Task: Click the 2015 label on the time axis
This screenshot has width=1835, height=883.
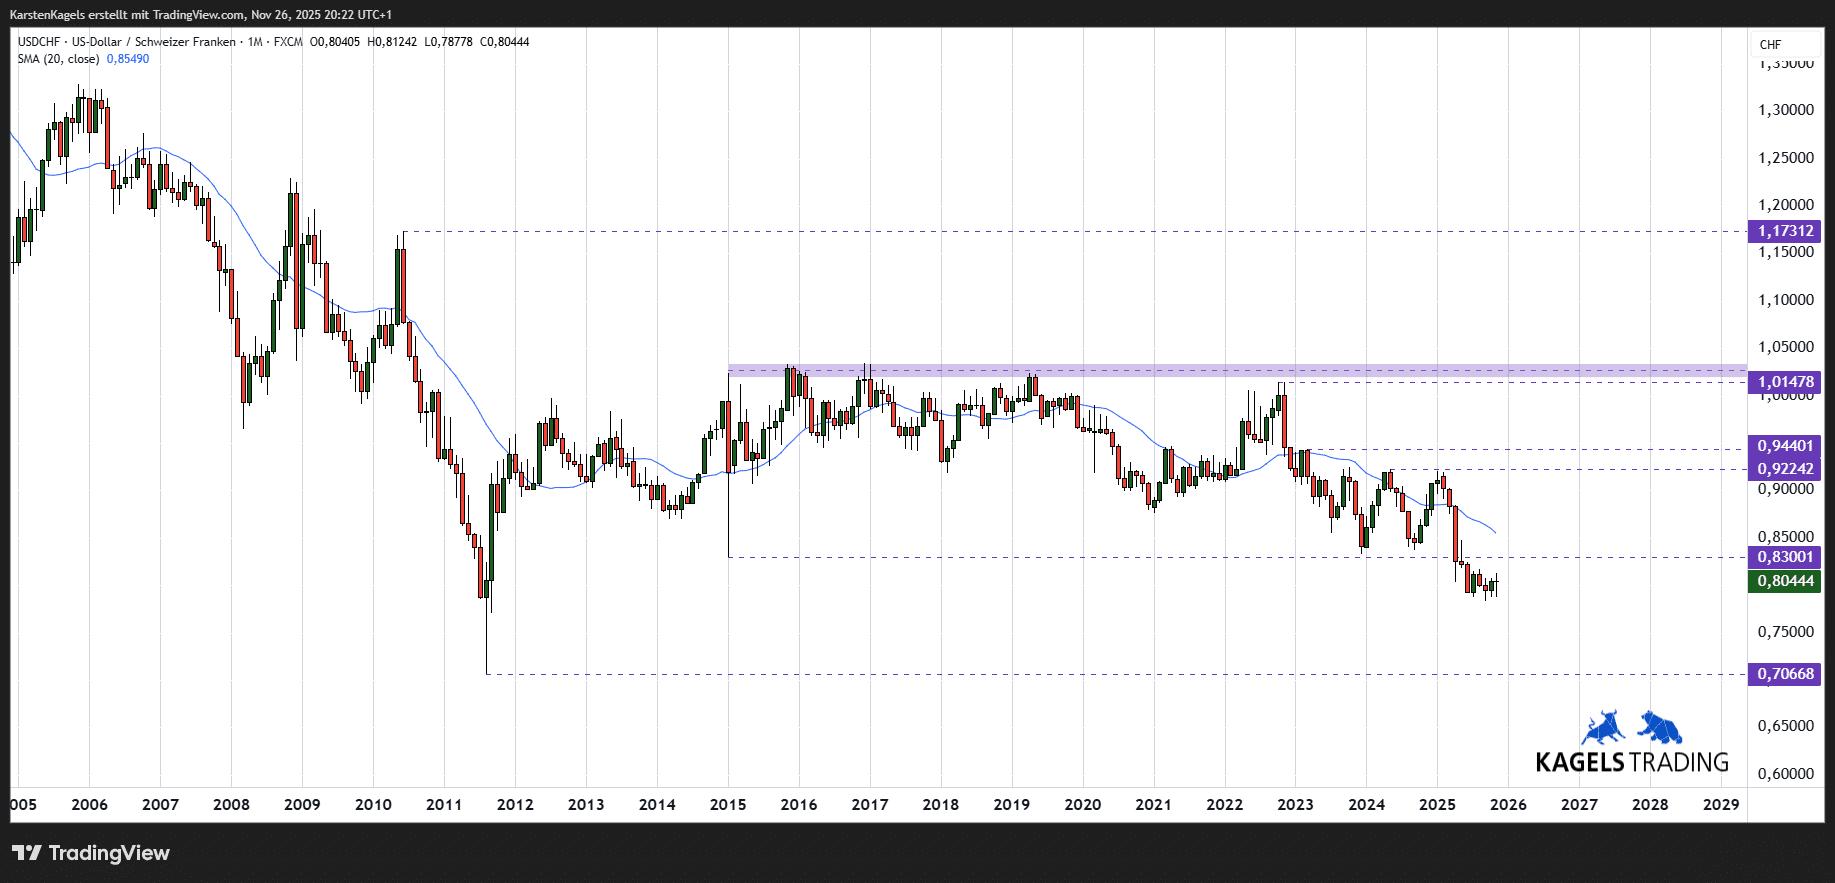Action: [x=727, y=805]
